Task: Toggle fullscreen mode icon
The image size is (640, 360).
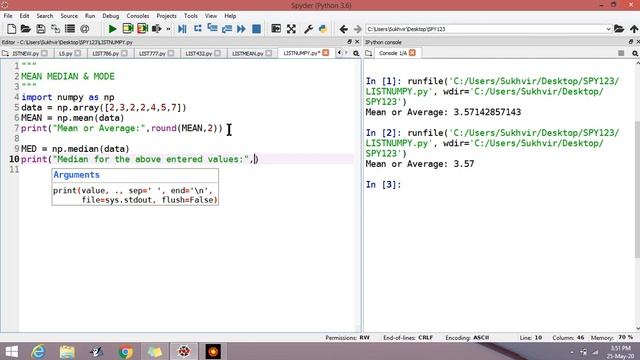Action: (291, 29)
